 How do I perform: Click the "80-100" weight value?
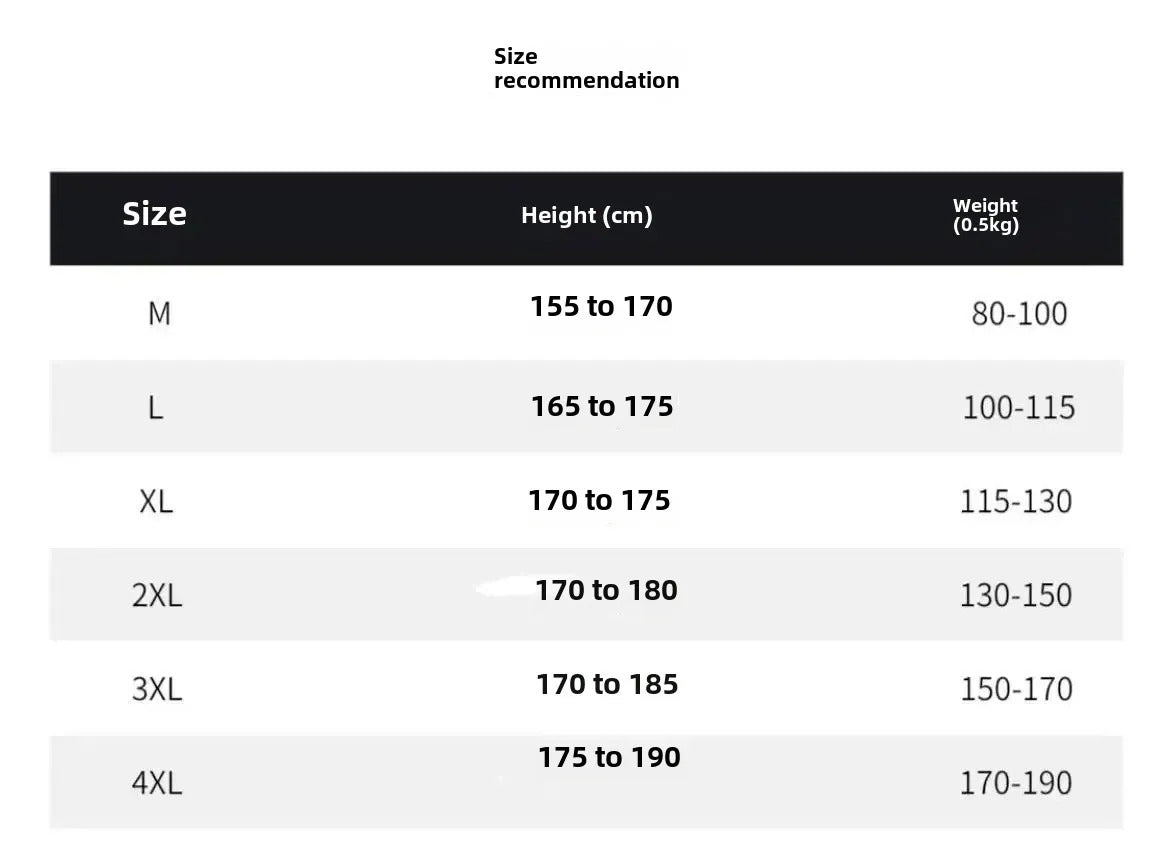coord(1019,314)
